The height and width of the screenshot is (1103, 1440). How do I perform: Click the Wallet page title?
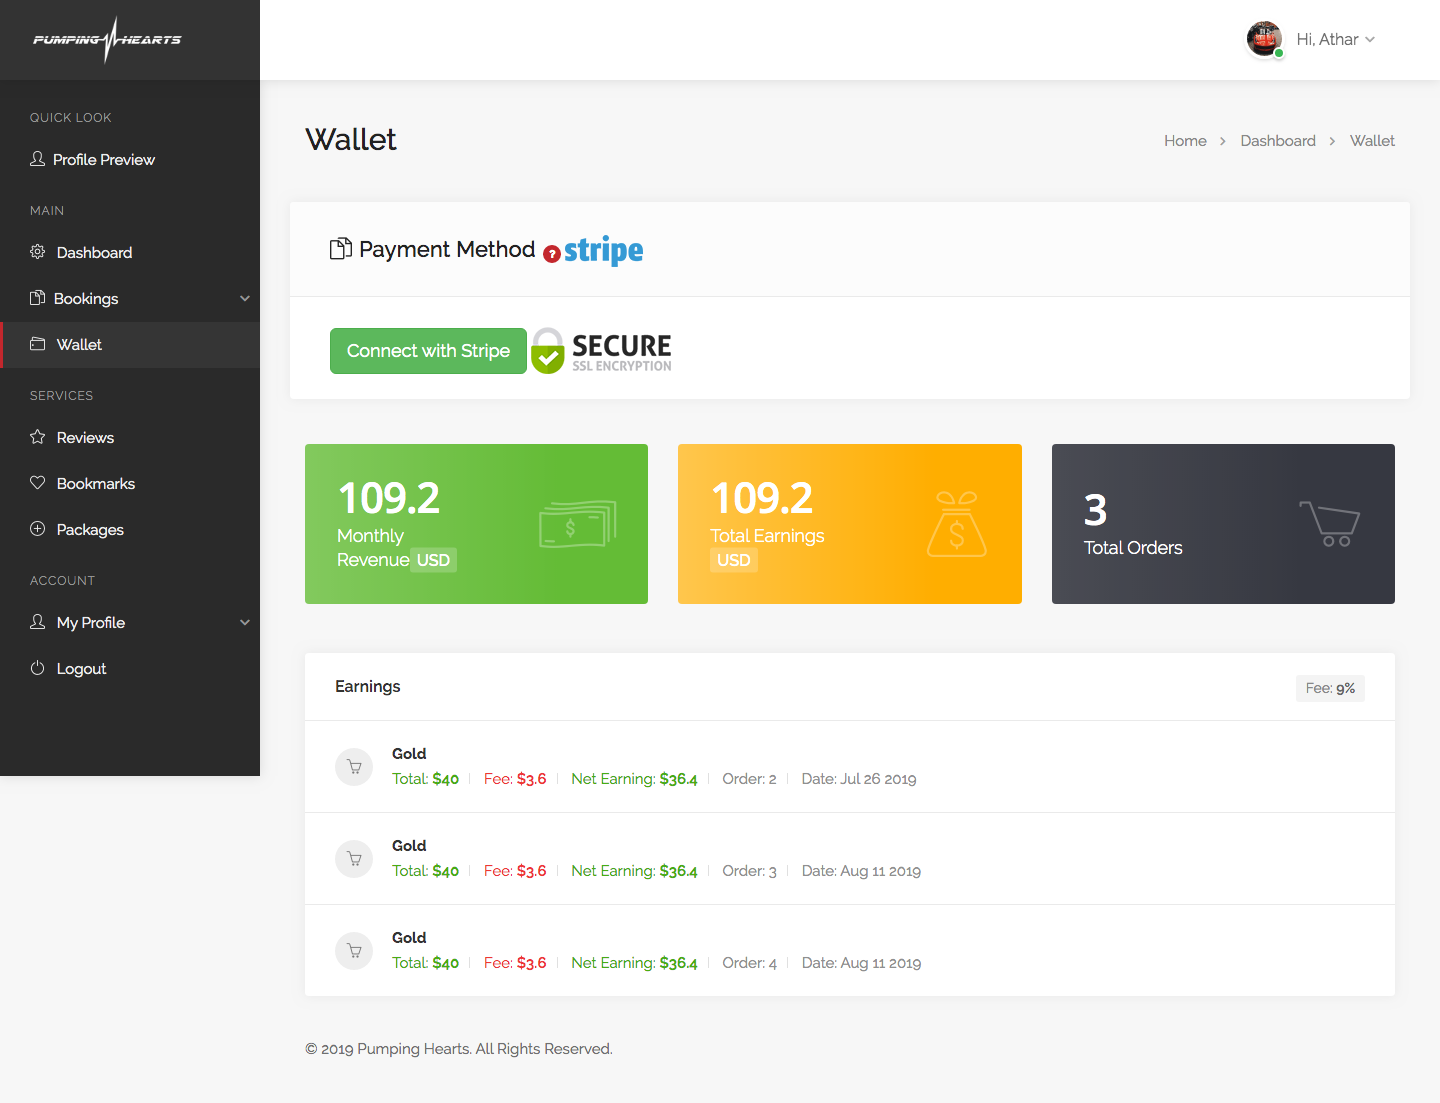351,139
